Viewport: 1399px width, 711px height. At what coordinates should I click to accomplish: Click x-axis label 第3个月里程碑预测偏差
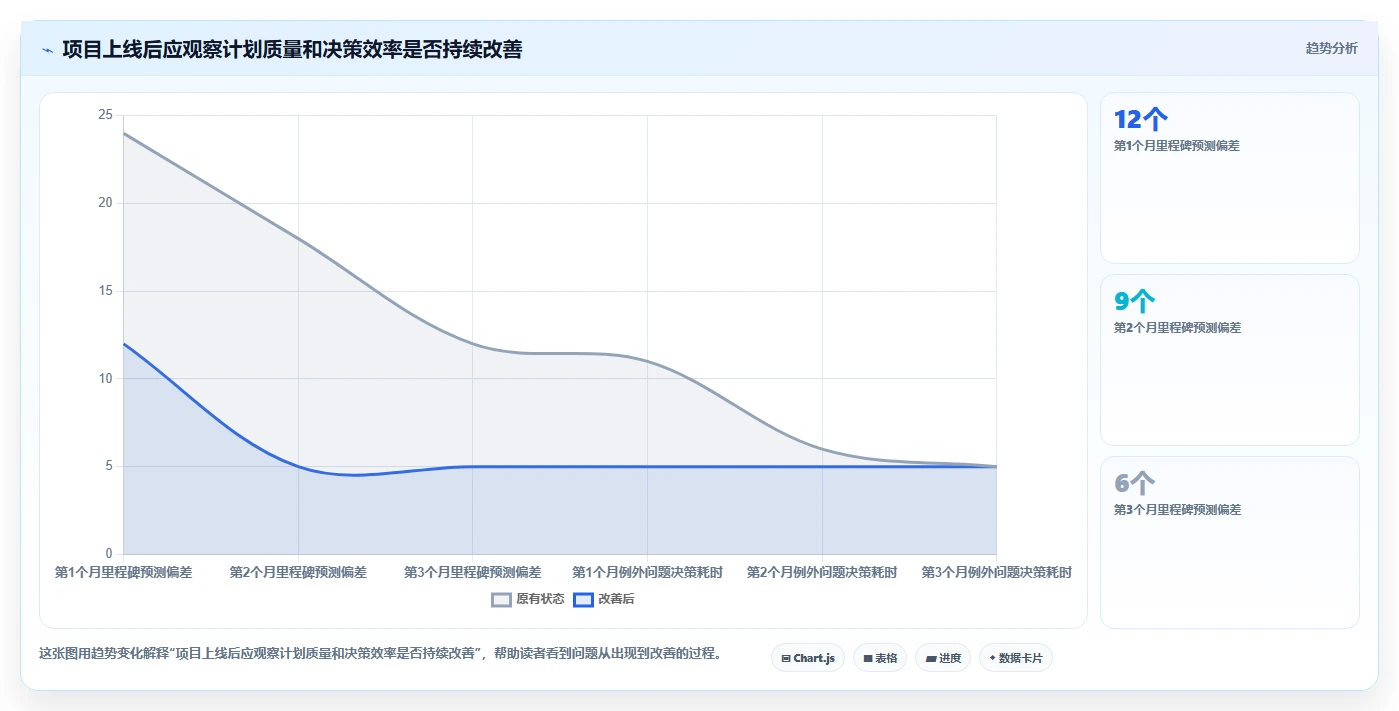pyautogui.click(x=472, y=572)
